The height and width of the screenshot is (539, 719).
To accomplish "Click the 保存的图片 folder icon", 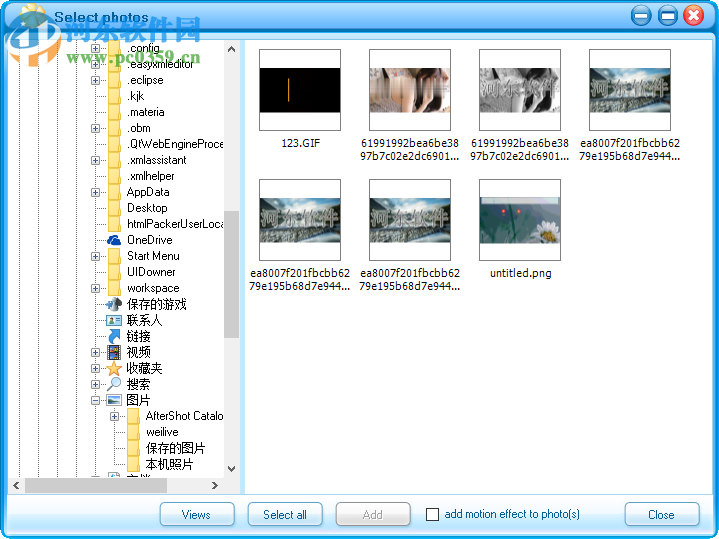I will [x=133, y=448].
